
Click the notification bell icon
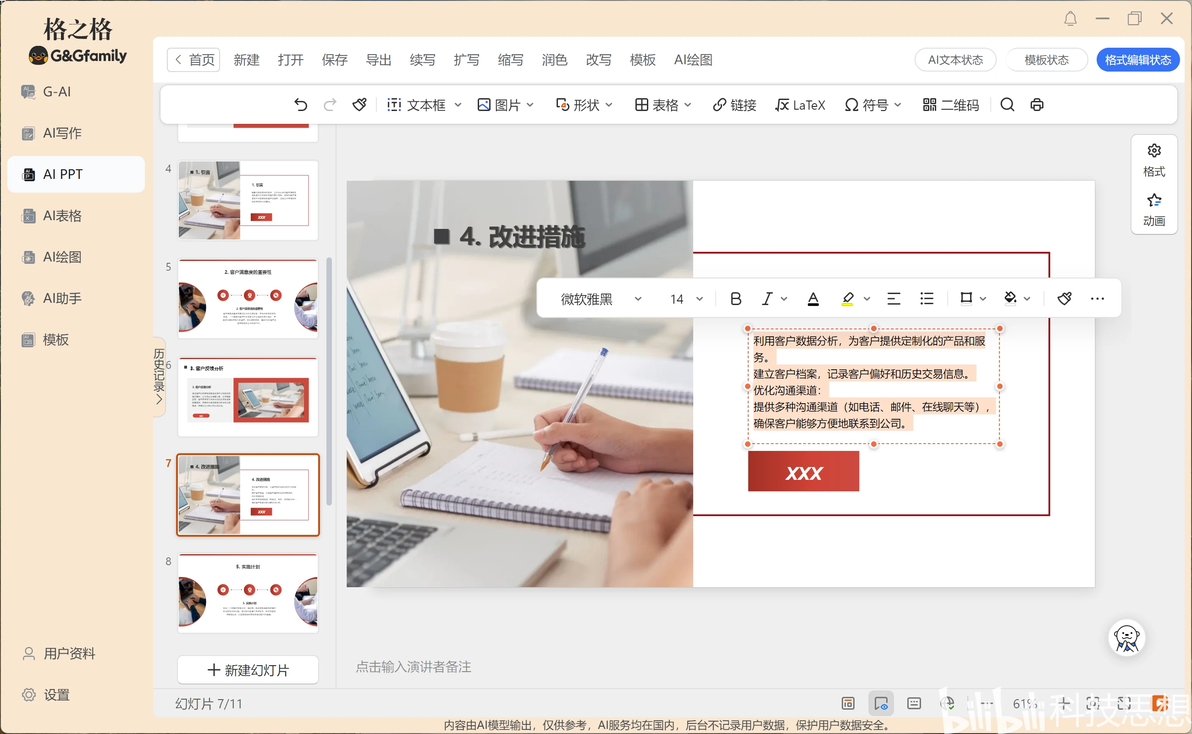tap(1070, 19)
